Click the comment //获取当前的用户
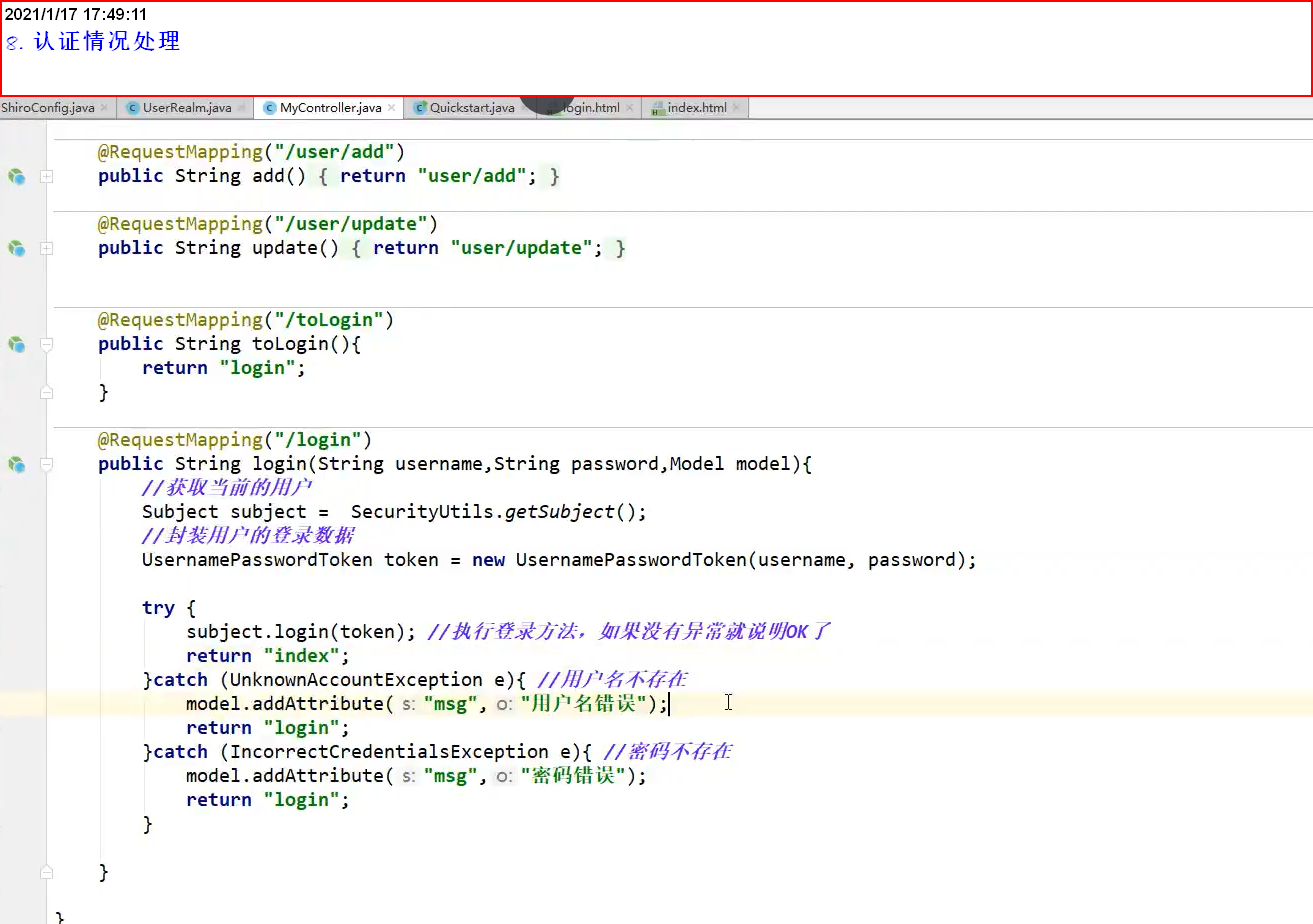1313x924 pixels. coord(228,488)
